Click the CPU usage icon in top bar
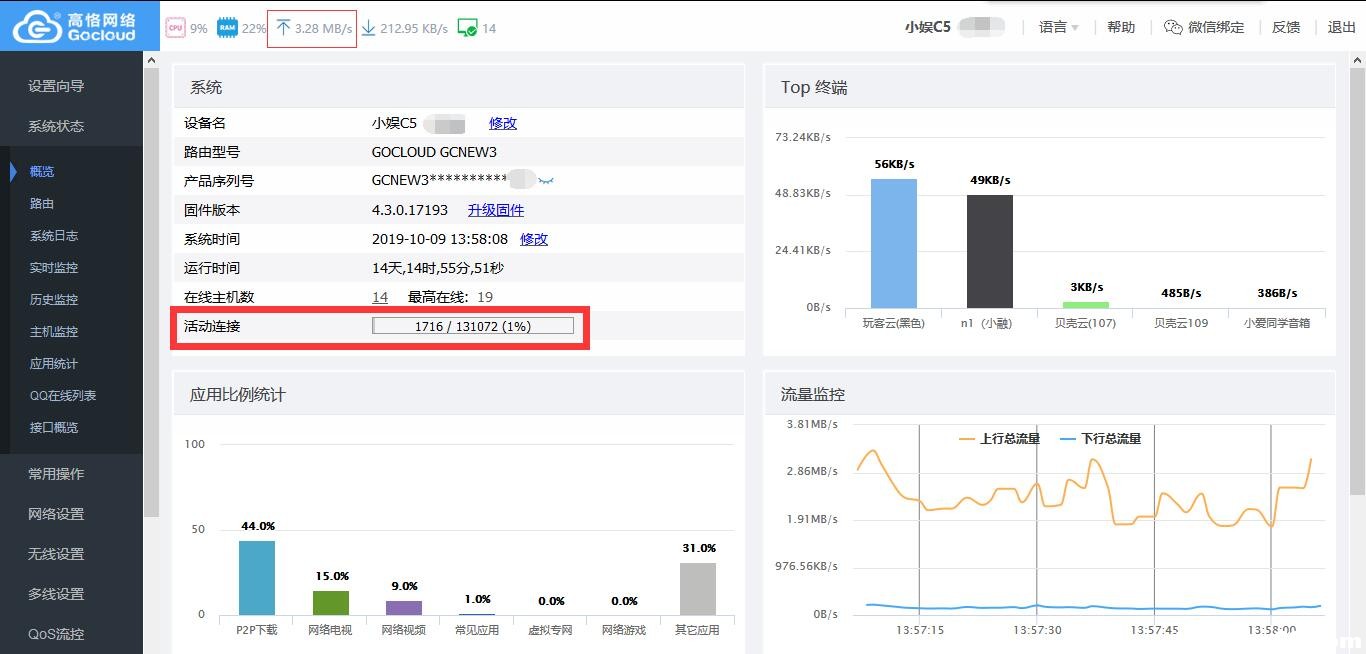Image resolution: width=1366 pixels, height=654 pixels. (176, 27)
